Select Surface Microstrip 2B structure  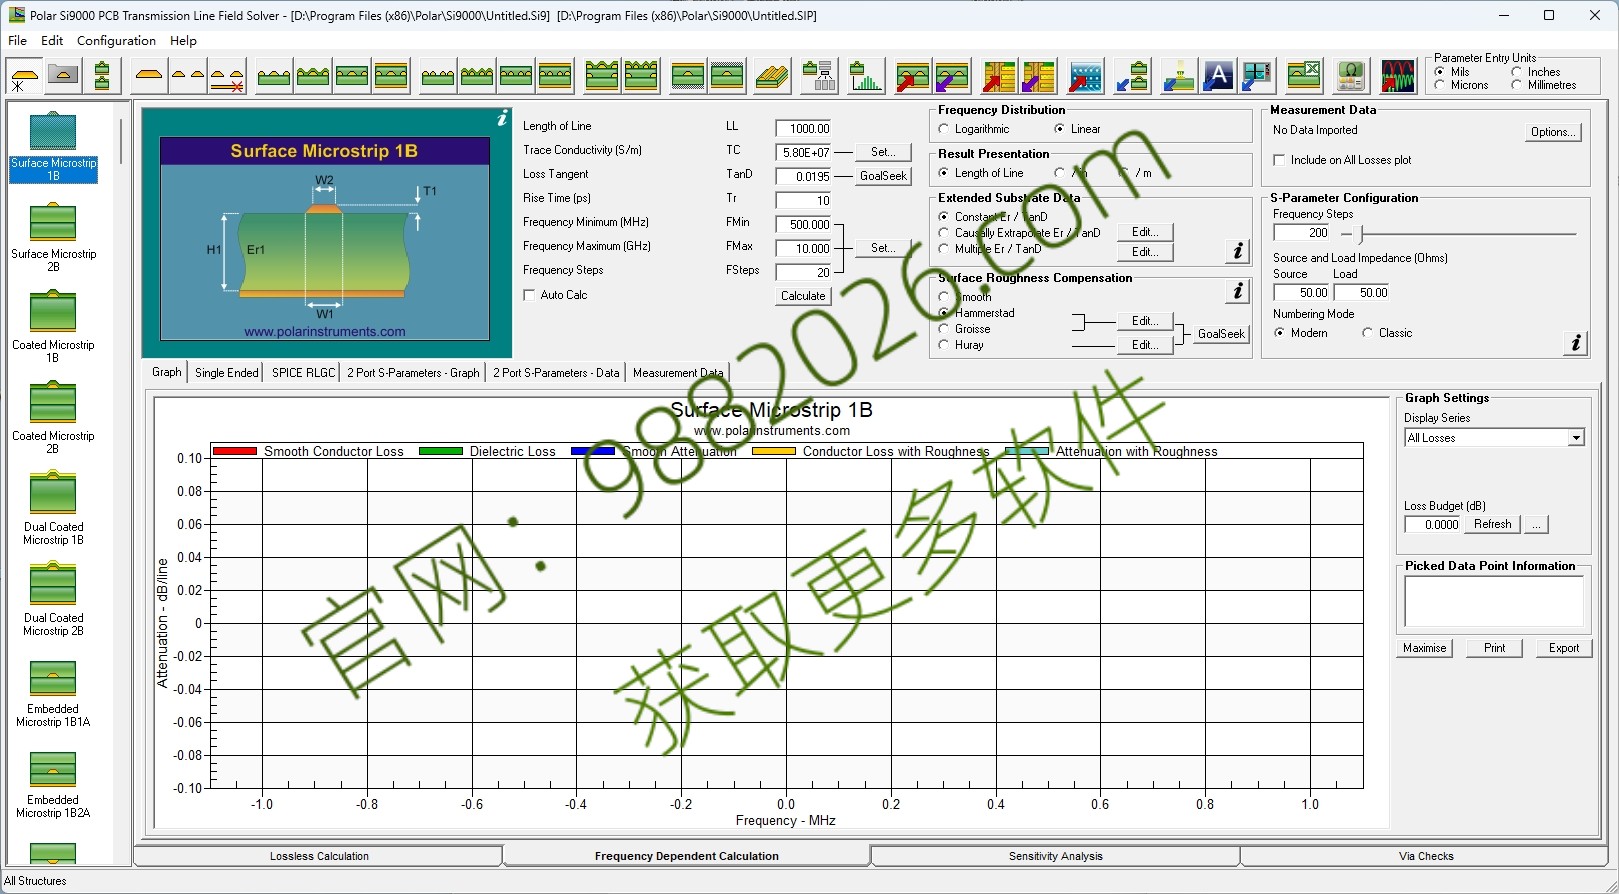[53, 236]
